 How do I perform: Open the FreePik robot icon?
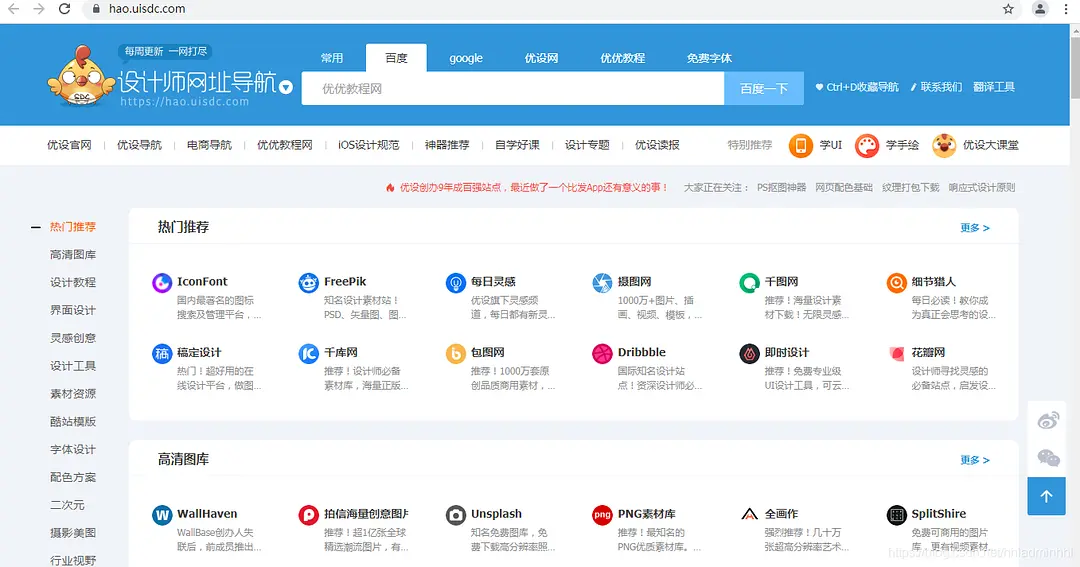pos(308,283)
